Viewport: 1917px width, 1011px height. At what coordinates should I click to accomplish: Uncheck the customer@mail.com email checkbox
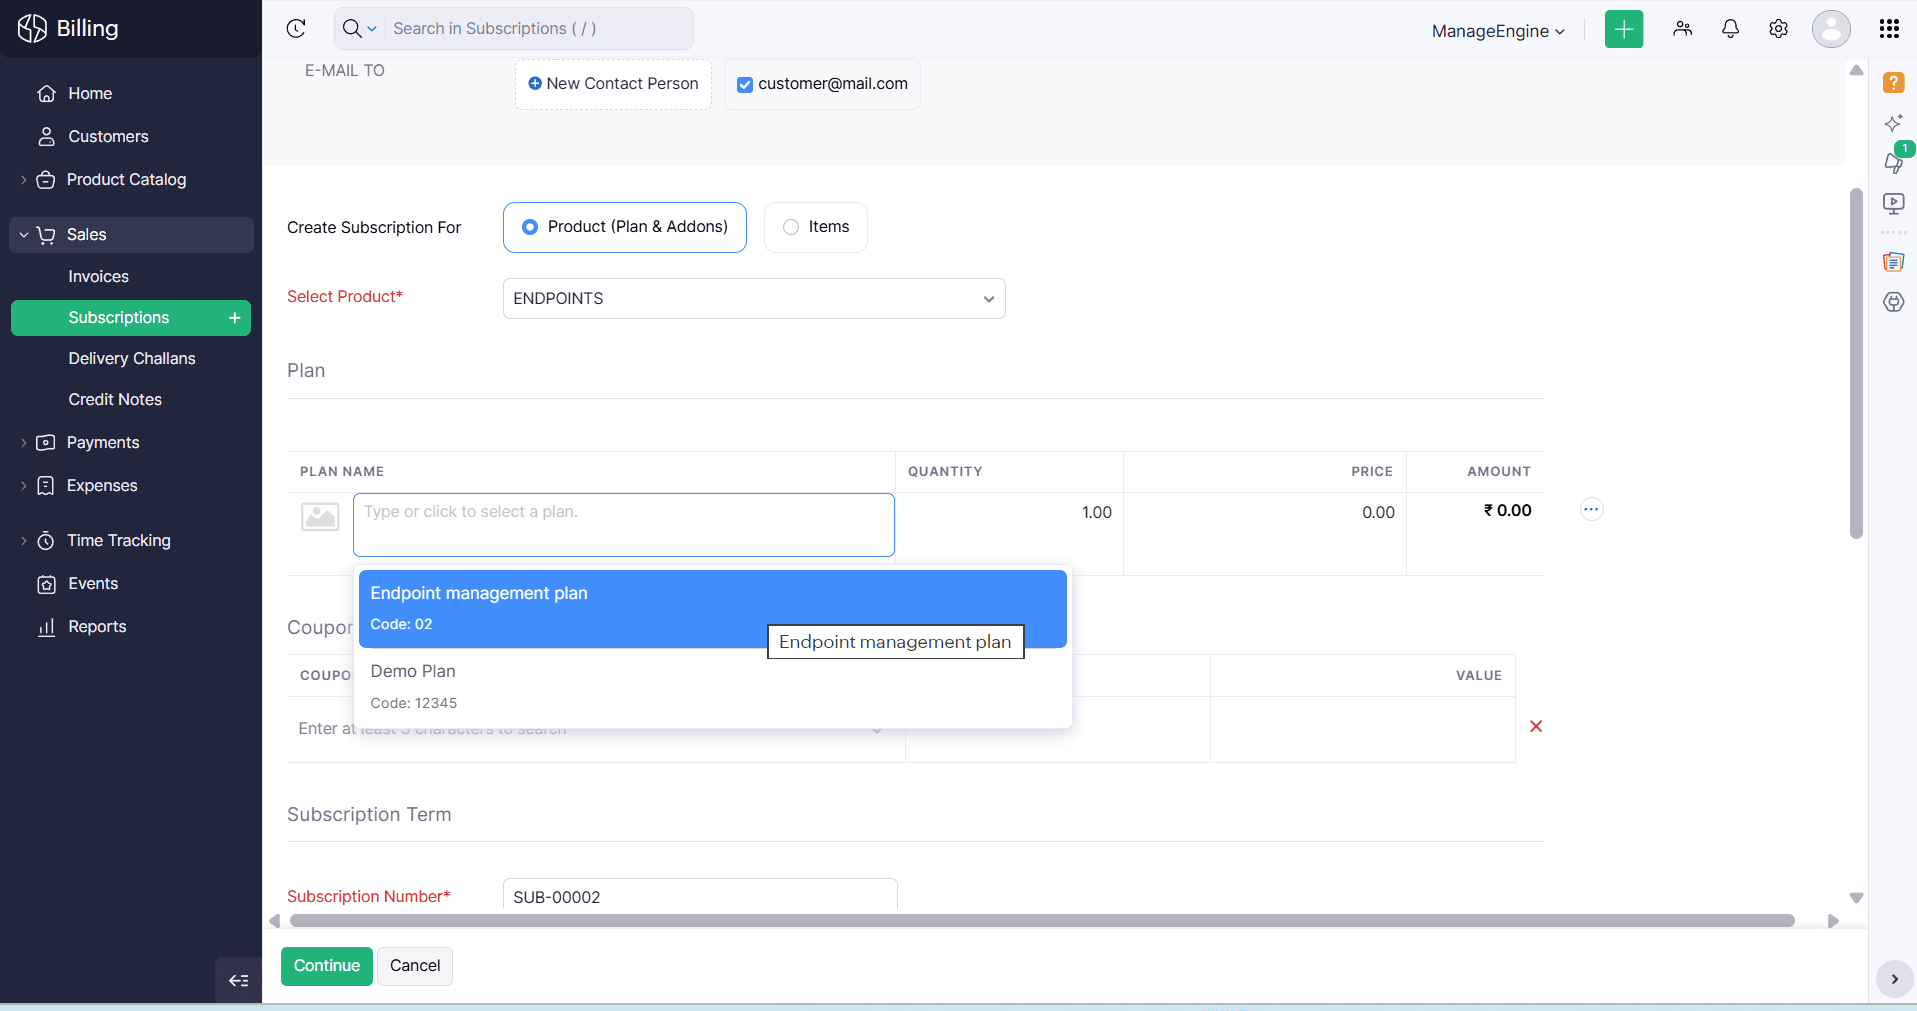[x=744, y=85]
